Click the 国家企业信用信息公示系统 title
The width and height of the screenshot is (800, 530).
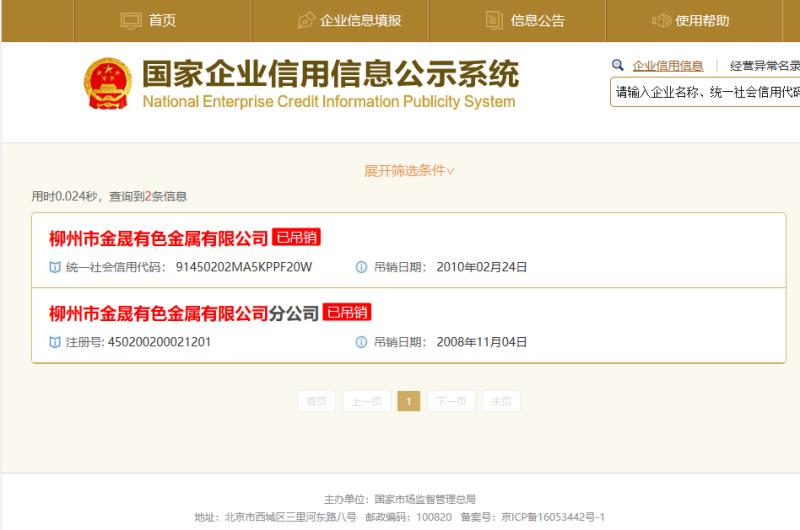point(330,74)
